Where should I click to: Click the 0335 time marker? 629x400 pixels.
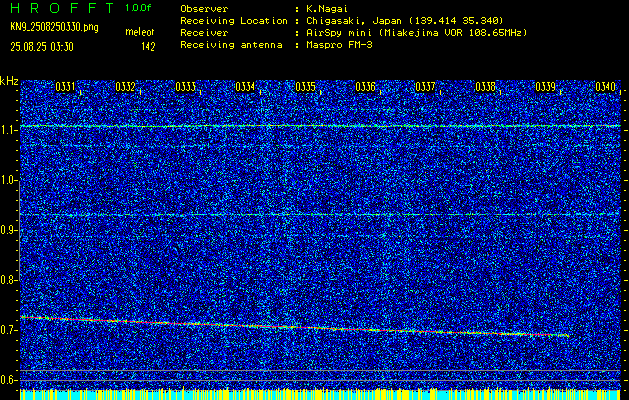click(305, 87)
